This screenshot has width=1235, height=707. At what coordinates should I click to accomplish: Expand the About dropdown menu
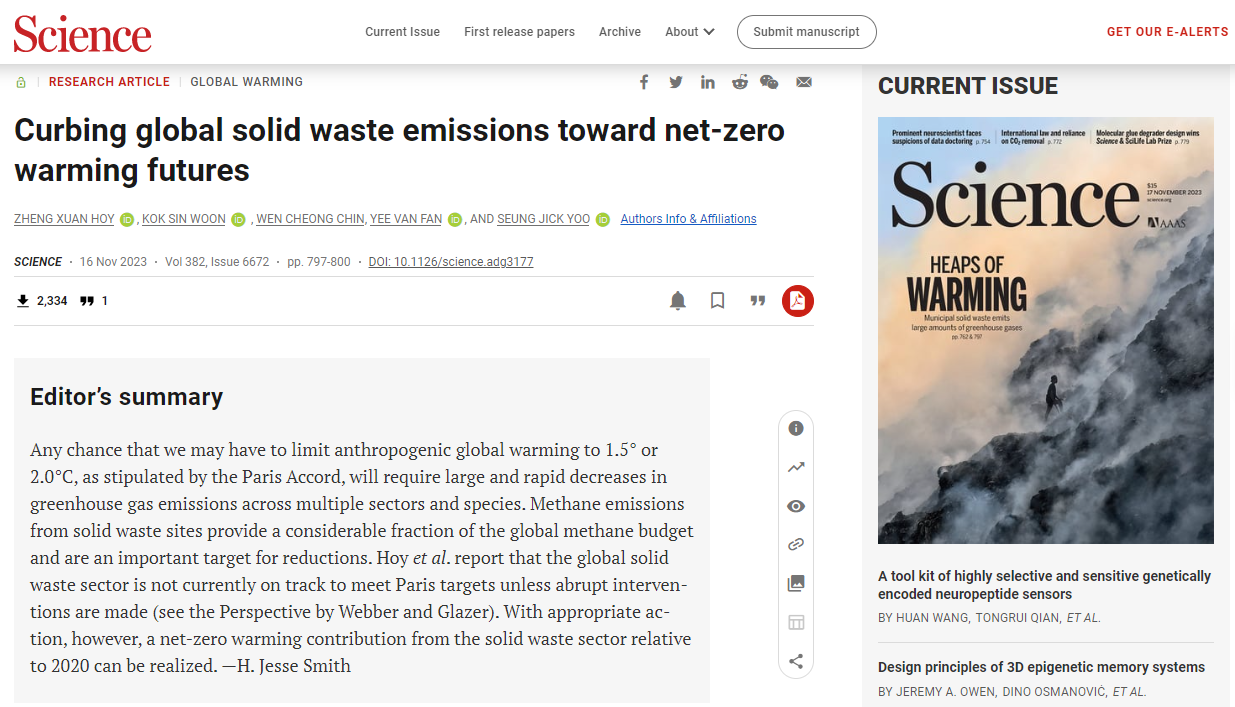(690, 32)
